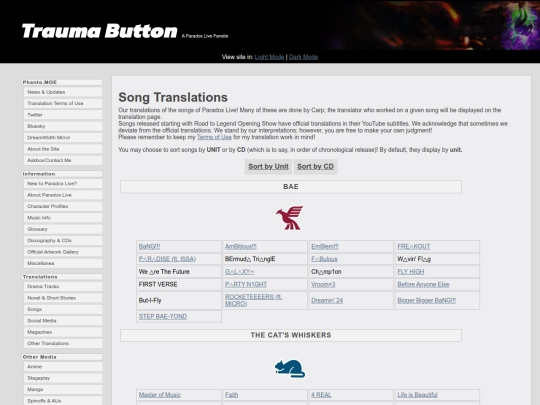Screen dimensions: 540x405
Task: Open News & Updates in sidebar
Action: pyautogui.click(x=63, y=92)
